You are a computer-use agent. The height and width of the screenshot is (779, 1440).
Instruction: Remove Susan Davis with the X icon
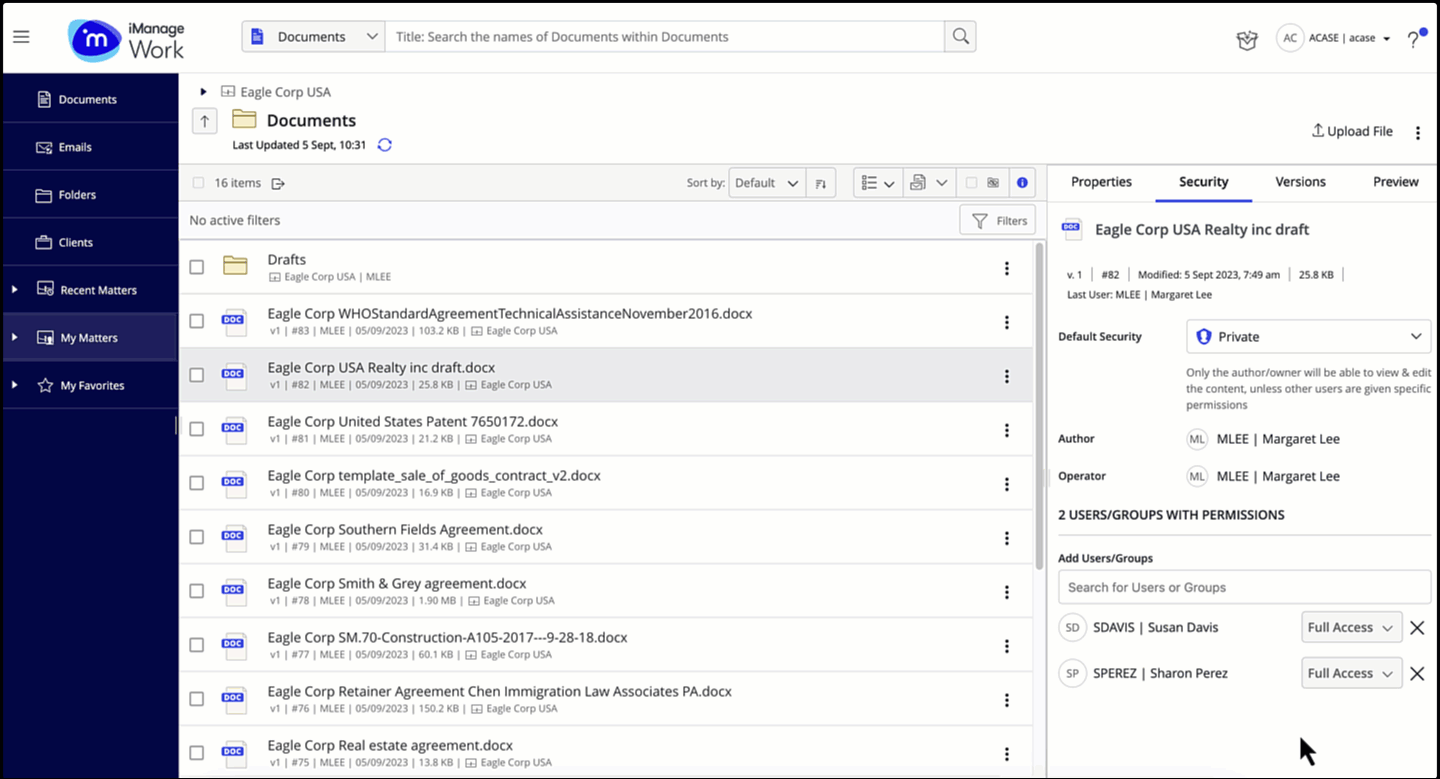click(x=1417, y=628)
